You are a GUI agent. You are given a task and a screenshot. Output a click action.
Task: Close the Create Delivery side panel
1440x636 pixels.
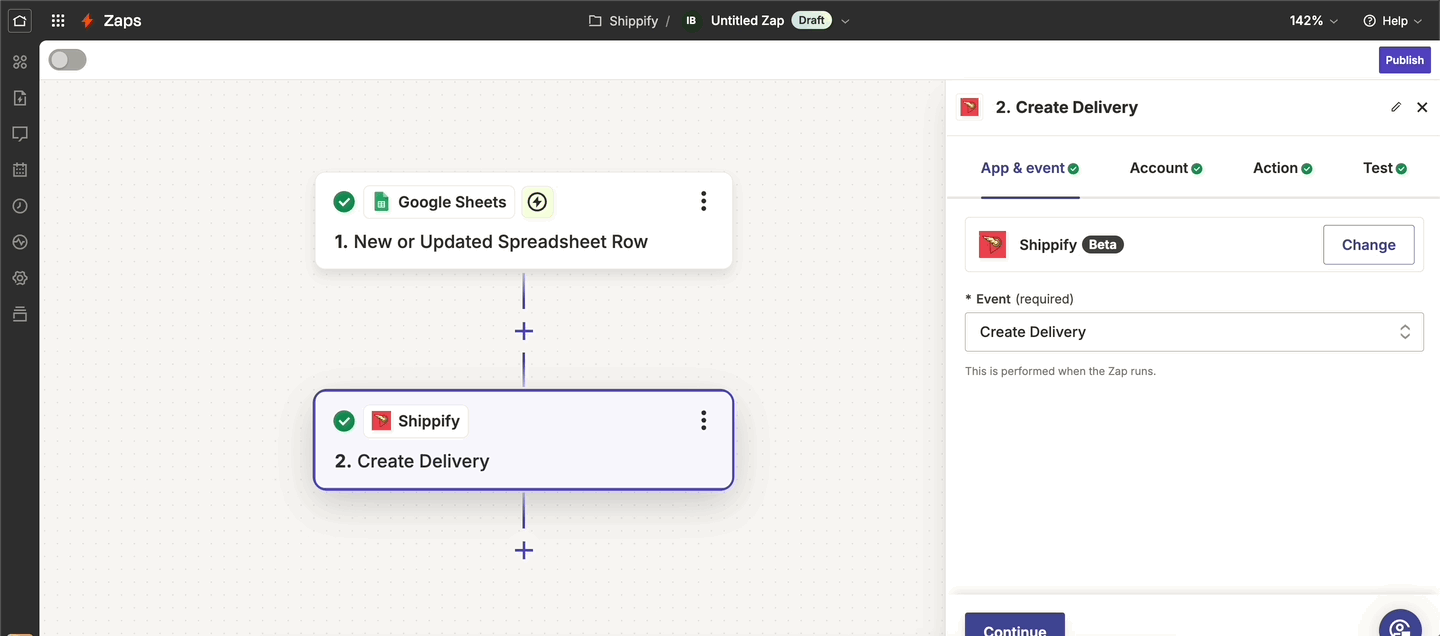click(1422, 107)
